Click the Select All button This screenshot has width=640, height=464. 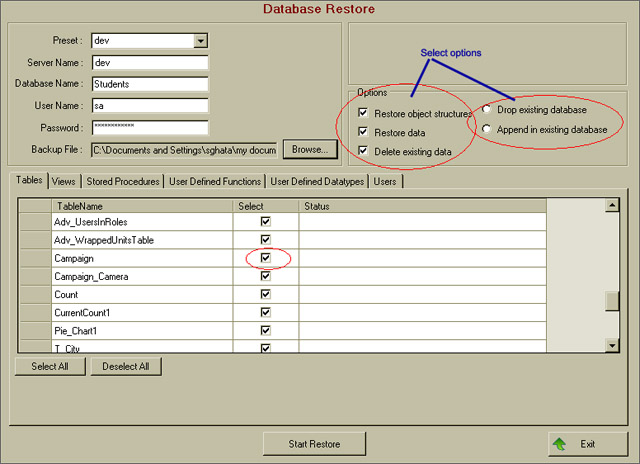point(50,367)
